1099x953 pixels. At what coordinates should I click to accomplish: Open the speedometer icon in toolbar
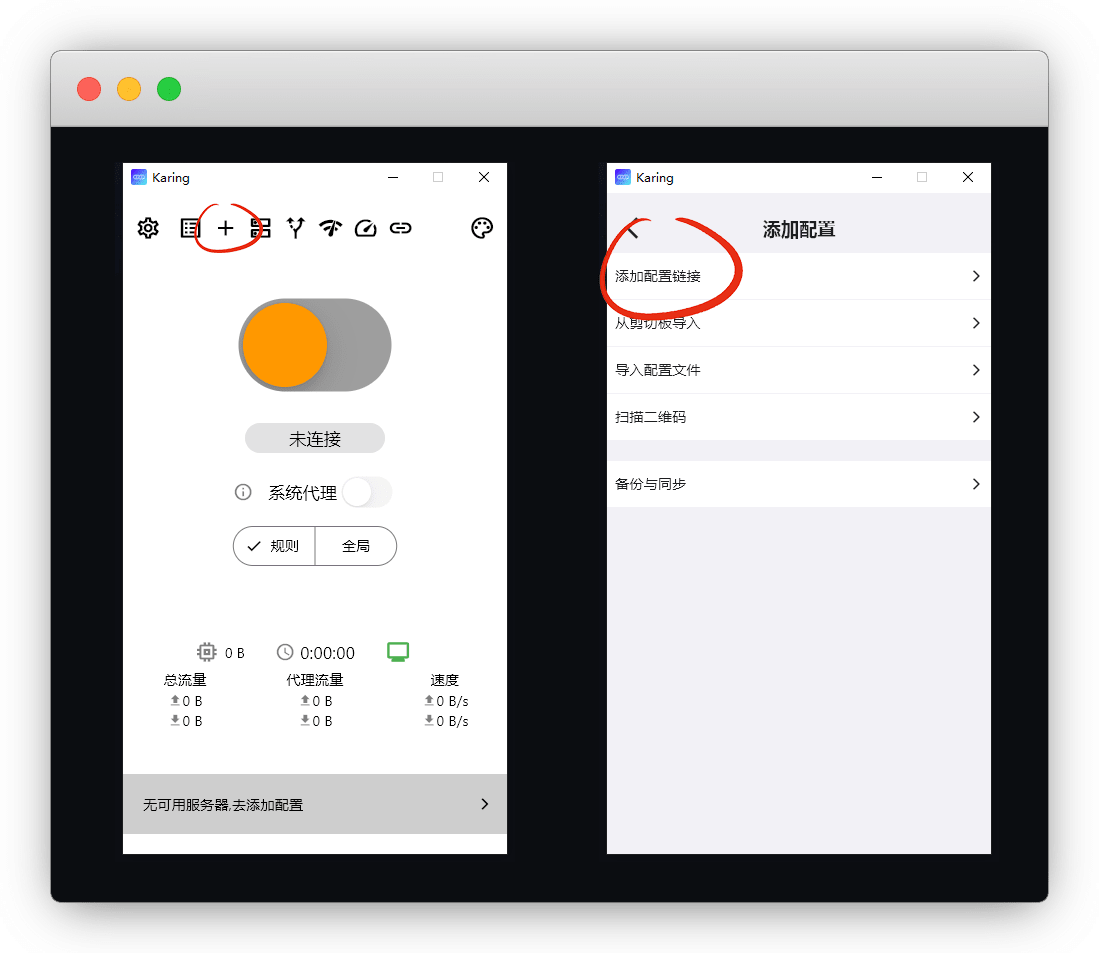(365, 228)
